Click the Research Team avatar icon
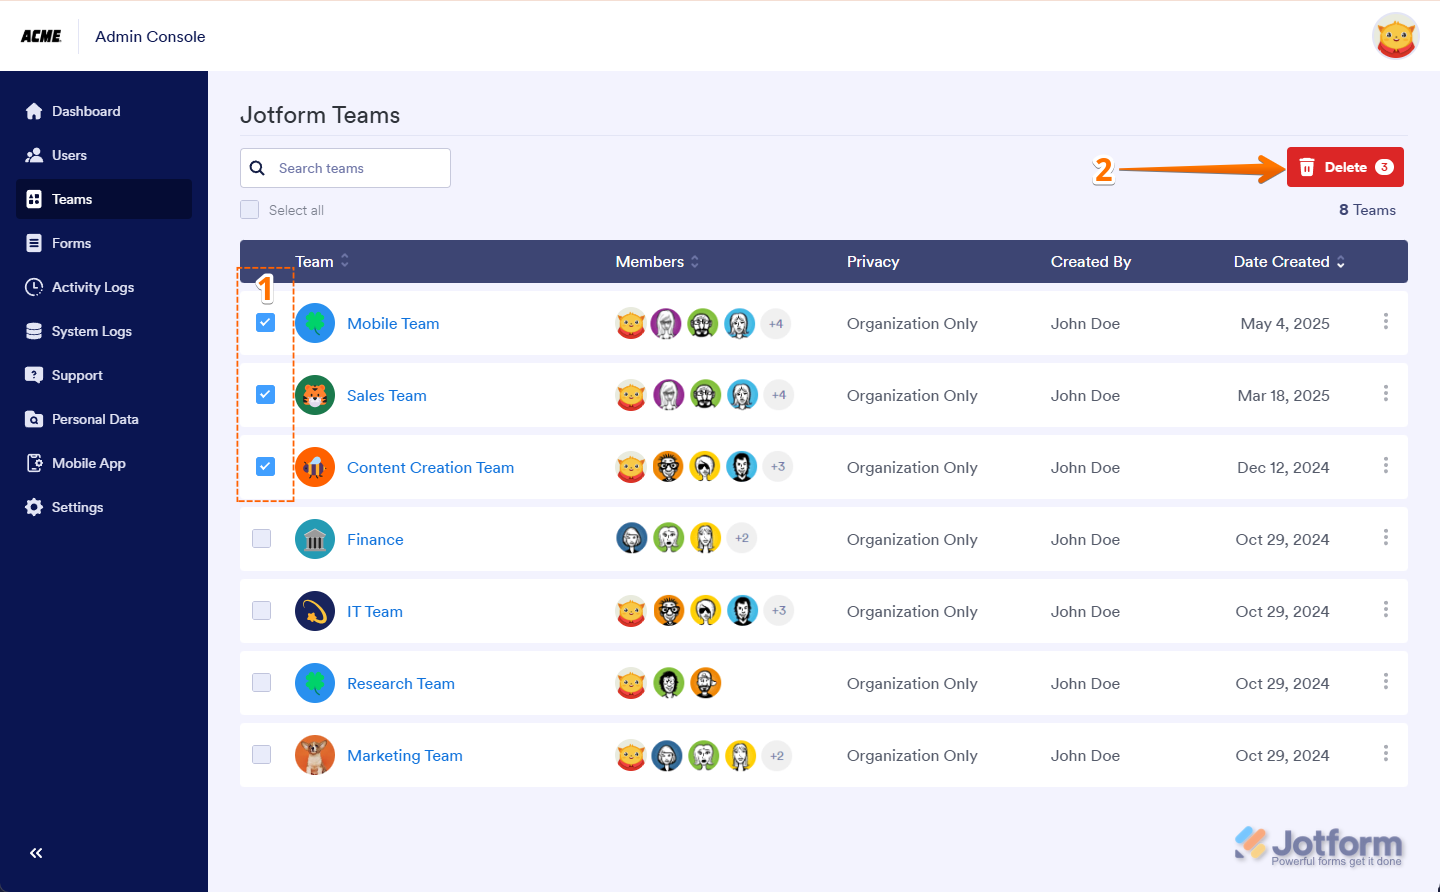1440x892 pixels. [315, 683]
